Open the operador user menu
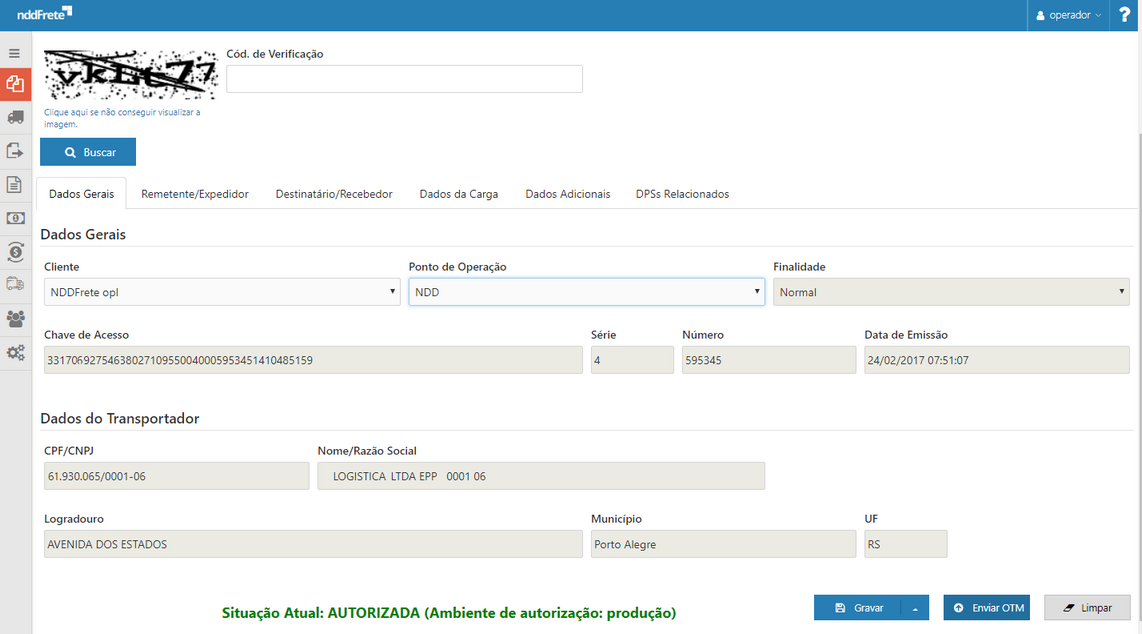This screenshot has width=1142, height=634. coord(1068,14)
